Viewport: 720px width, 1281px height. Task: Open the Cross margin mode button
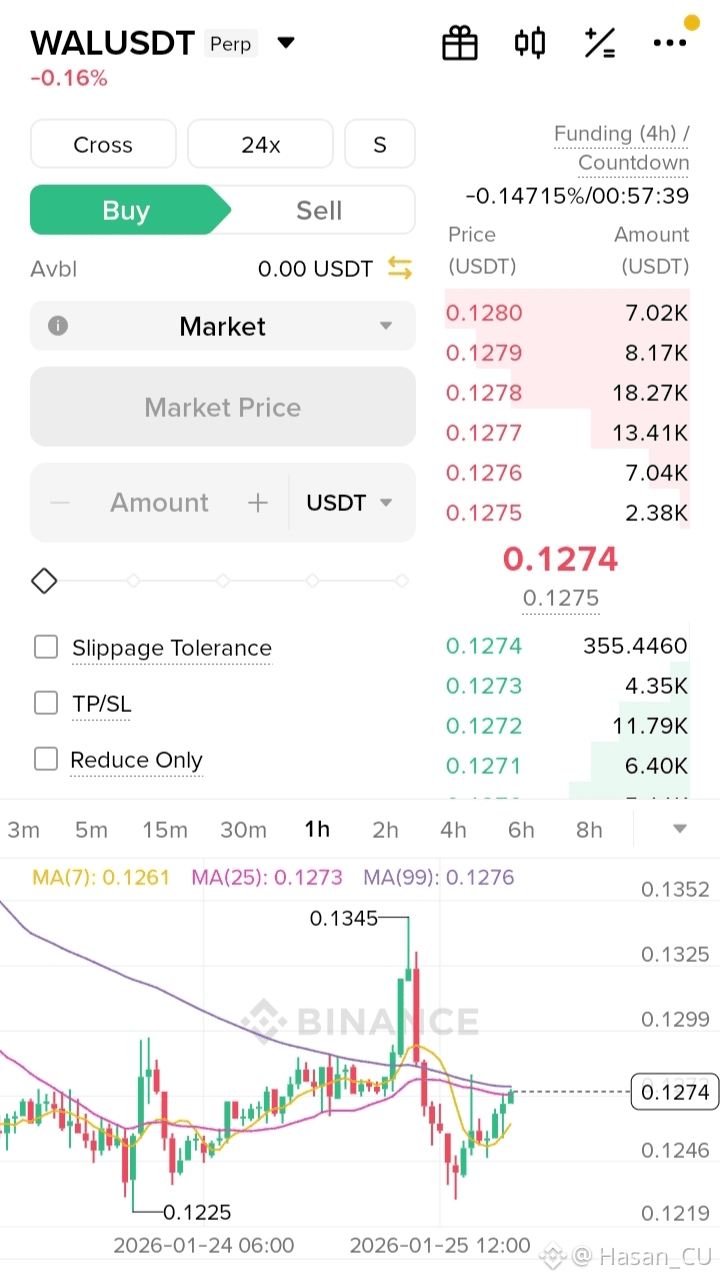pyautogui.click(x=103, y=144)
